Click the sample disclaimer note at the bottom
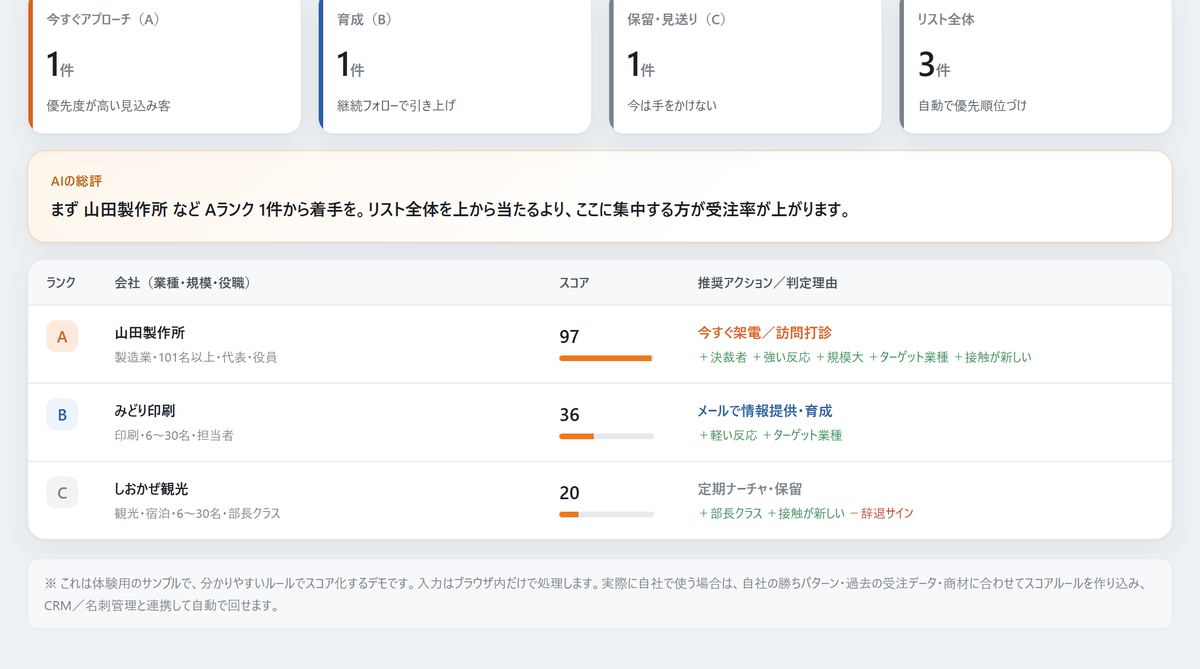The image size is (1200, 669). click(600, 594)
